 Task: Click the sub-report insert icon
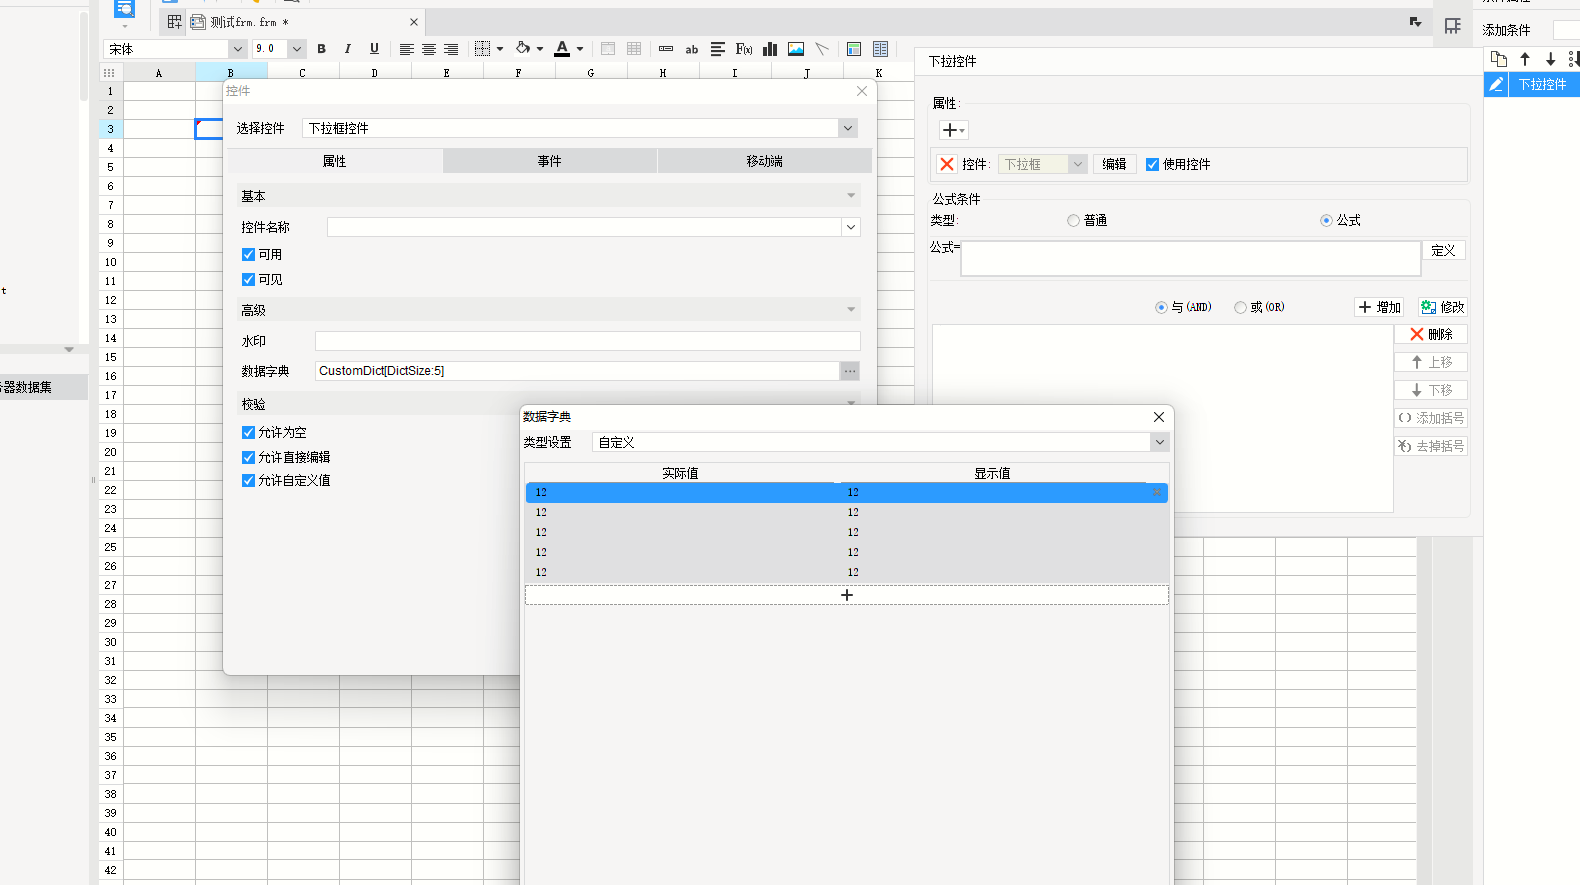(x=854, y=49)
